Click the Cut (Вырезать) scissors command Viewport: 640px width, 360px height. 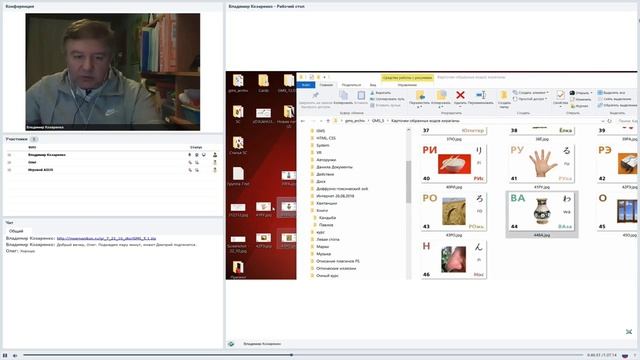(x=380, y=93)
